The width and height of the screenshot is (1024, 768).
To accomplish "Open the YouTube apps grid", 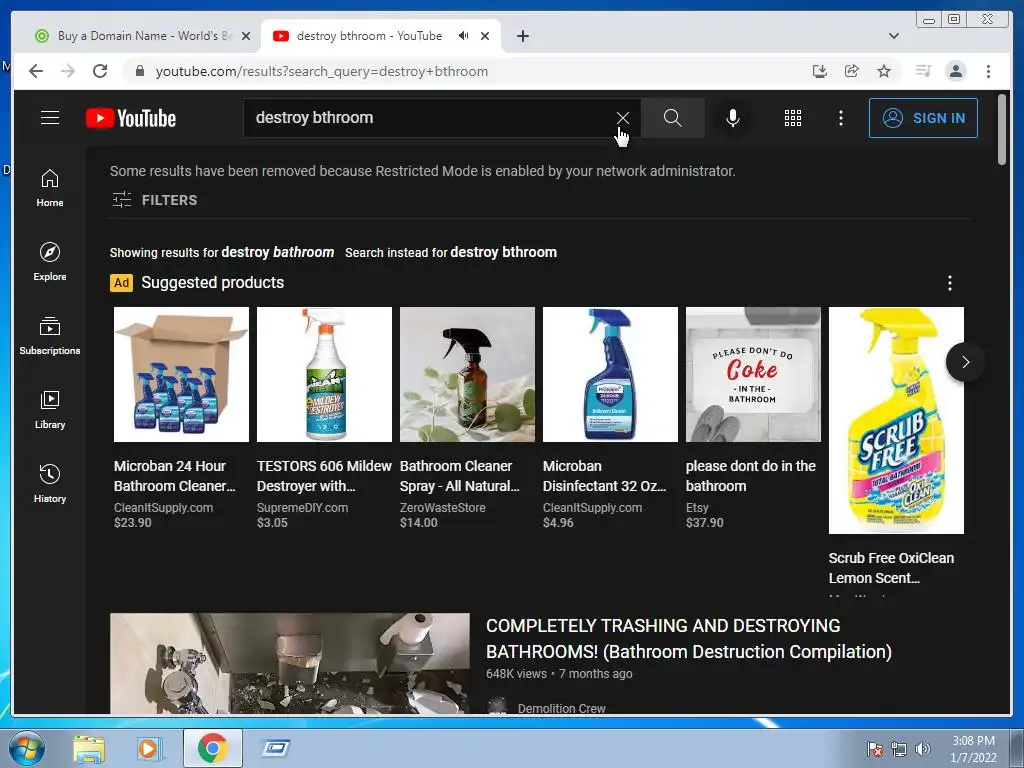I will 793,118.
